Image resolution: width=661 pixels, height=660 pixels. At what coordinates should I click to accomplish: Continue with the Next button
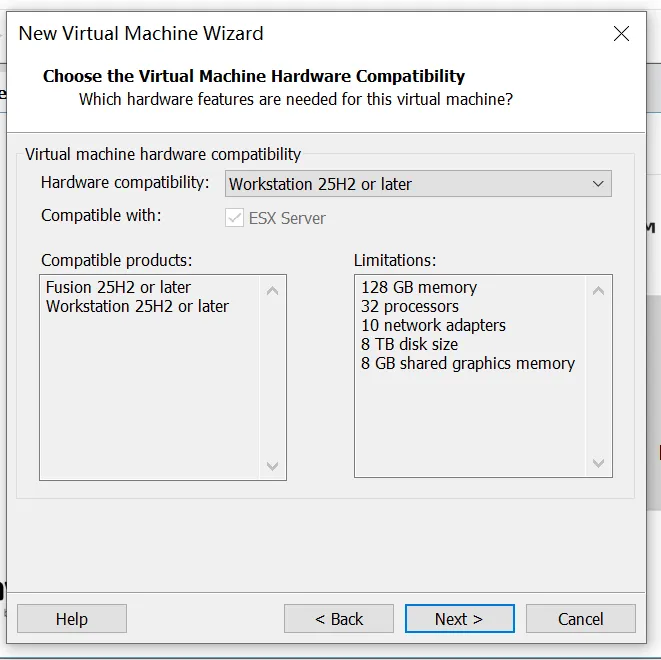[x=459, y=619]
